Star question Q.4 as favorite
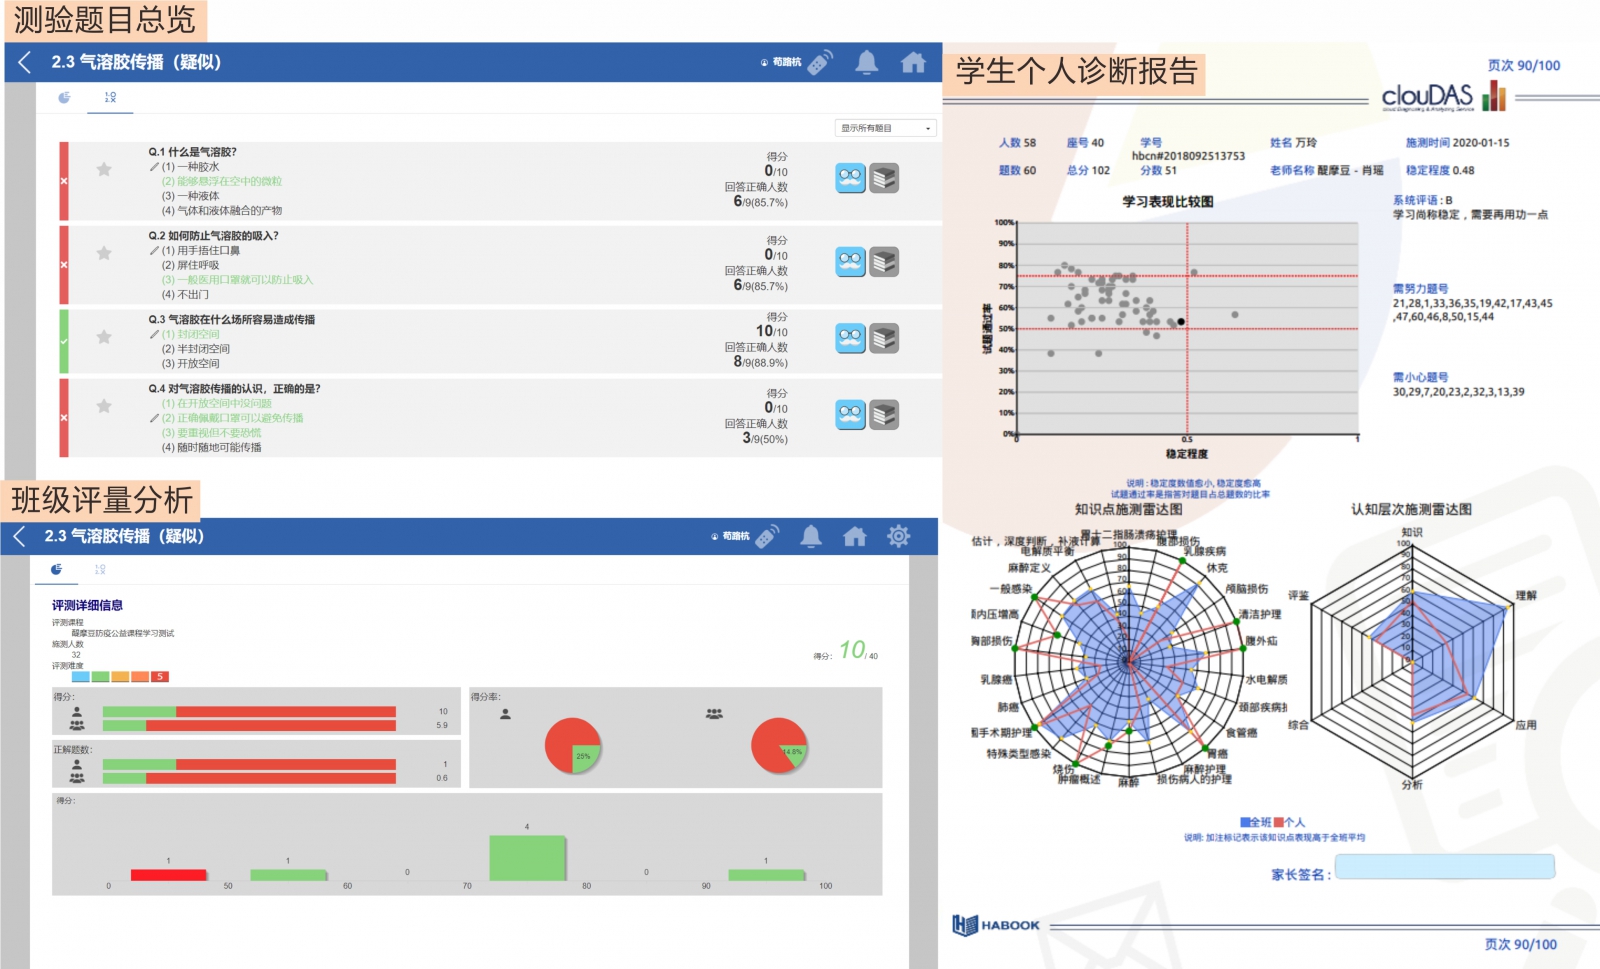Viewport: 1600px width, 969px height. (104, 406)
